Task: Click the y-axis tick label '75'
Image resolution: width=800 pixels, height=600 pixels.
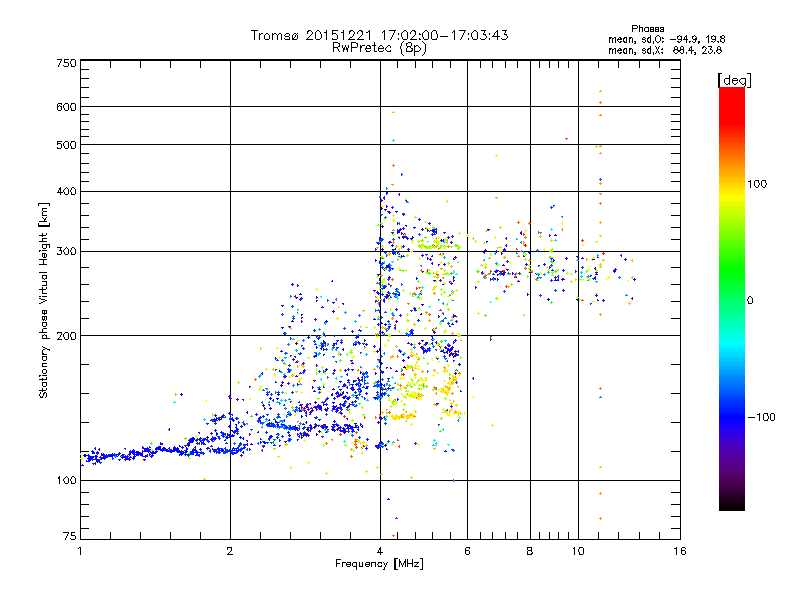Action: 70,536
